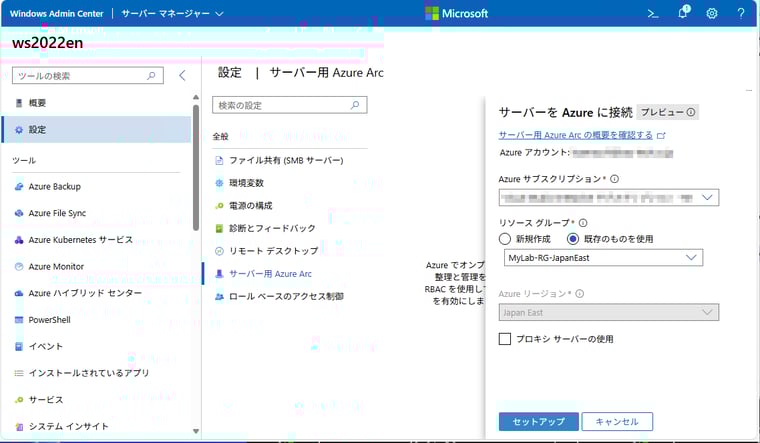Screen dimensions: 760x443
Task: Click the sidebar scrollbar up arrow
Action: (196, 97)
